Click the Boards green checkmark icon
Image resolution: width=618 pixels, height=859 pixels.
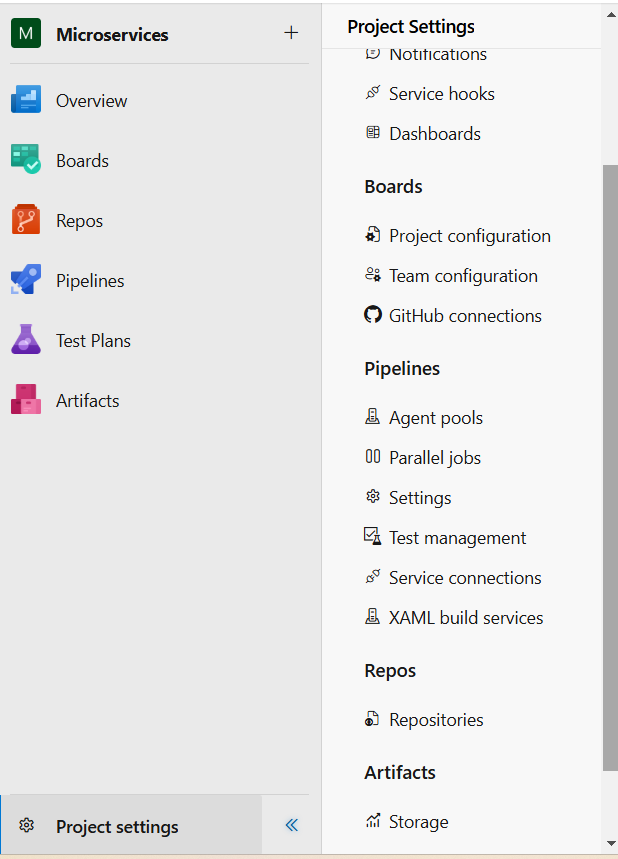point(26,159)
